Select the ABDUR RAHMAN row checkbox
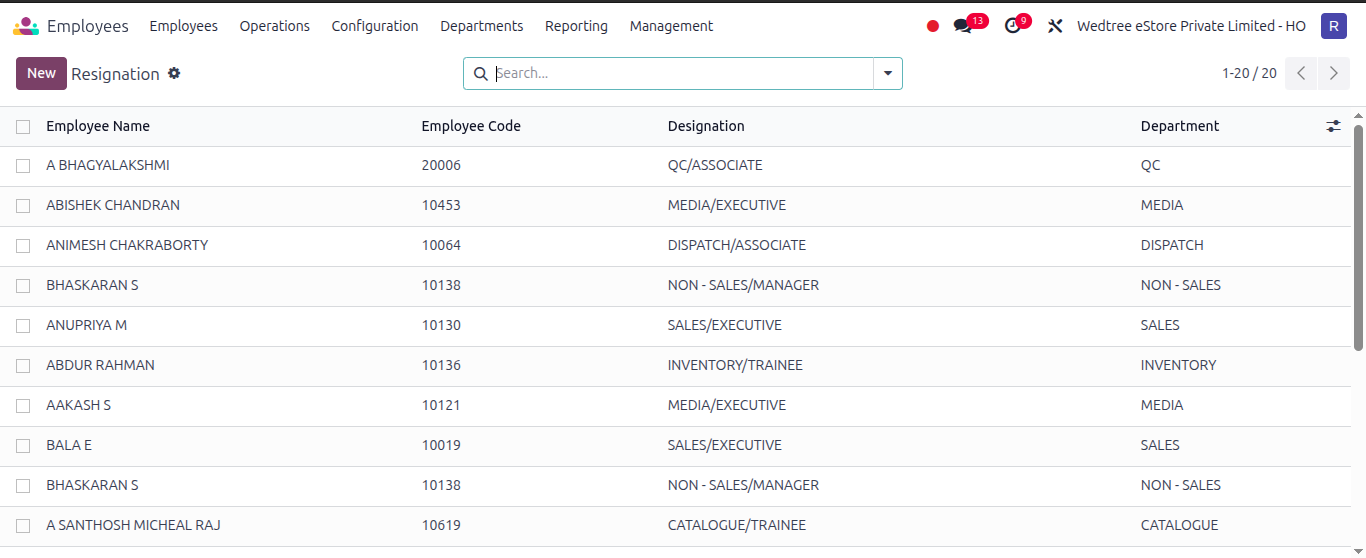Viewport: 1366px width, 558px height. tap(23, 366)
